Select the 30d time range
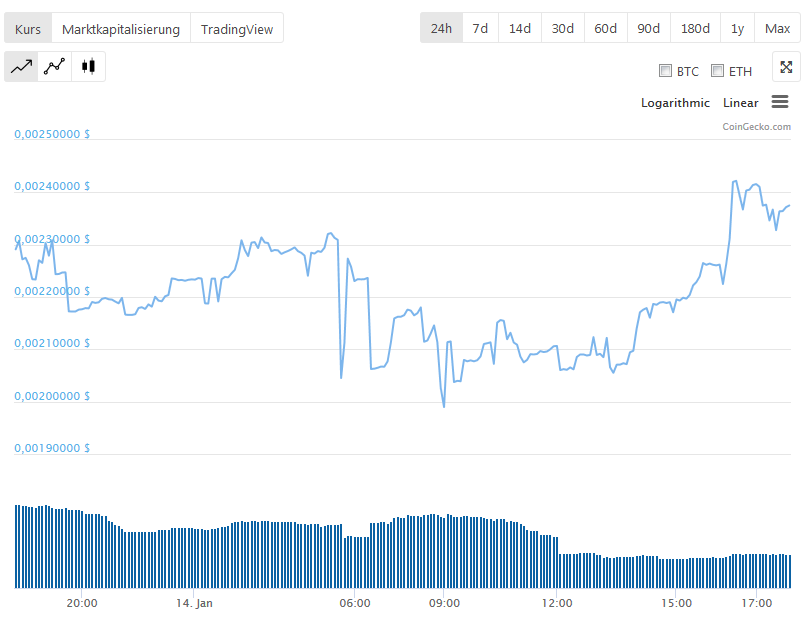This screenshot has height=624, width=803. pyautogui.click(x=563, y=28)
